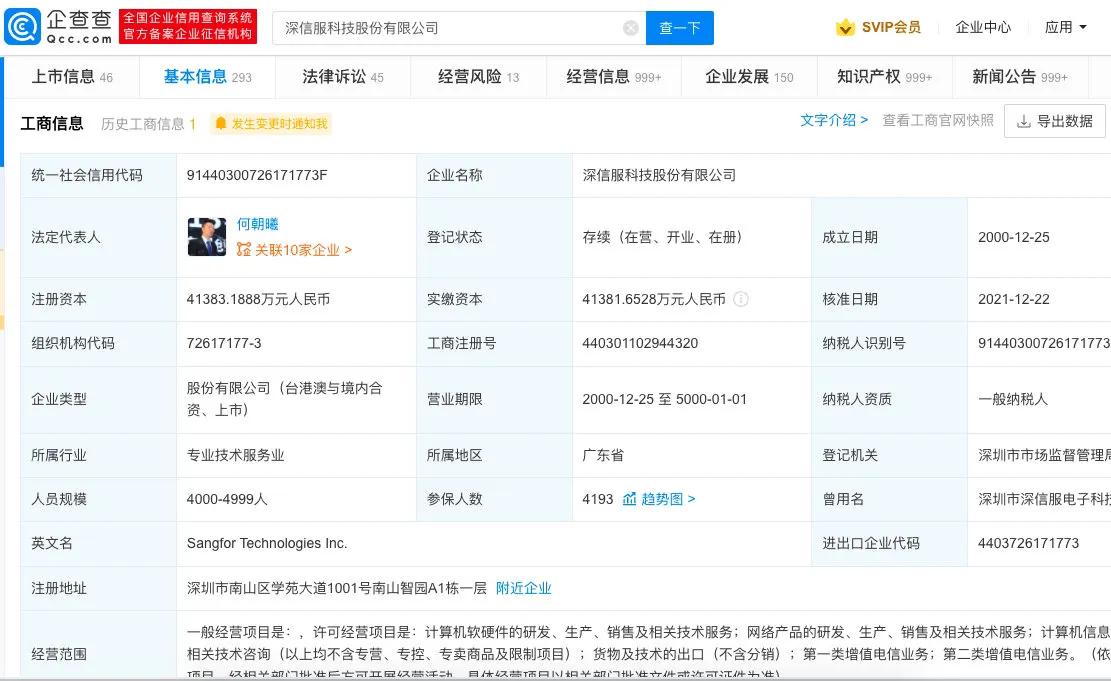Click the SVIP会员 diamond icon
Screen dimensions: 1111x681
(x=843, y=28)
